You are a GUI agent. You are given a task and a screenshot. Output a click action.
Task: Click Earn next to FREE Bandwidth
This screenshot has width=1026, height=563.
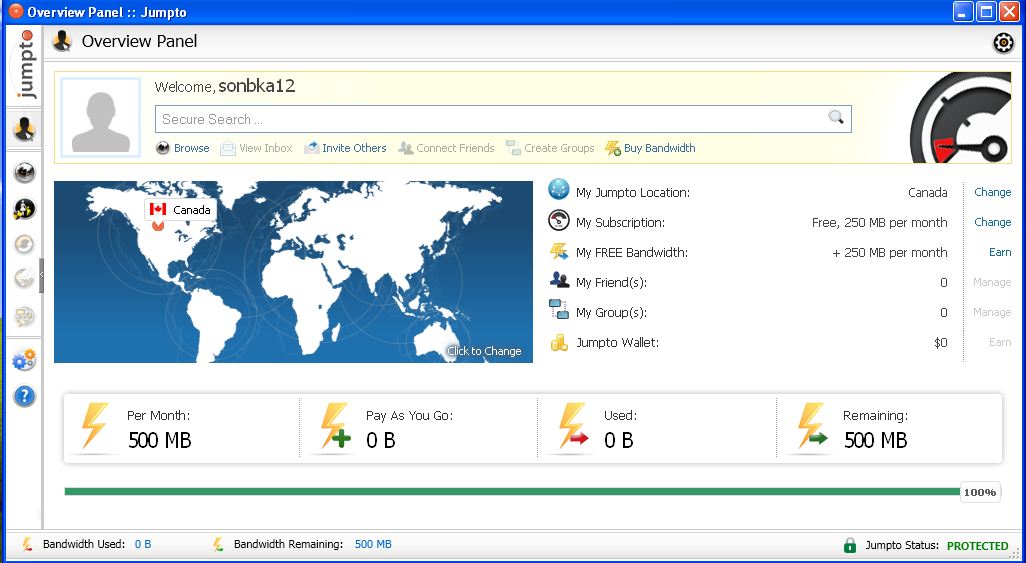point(1000,252)
